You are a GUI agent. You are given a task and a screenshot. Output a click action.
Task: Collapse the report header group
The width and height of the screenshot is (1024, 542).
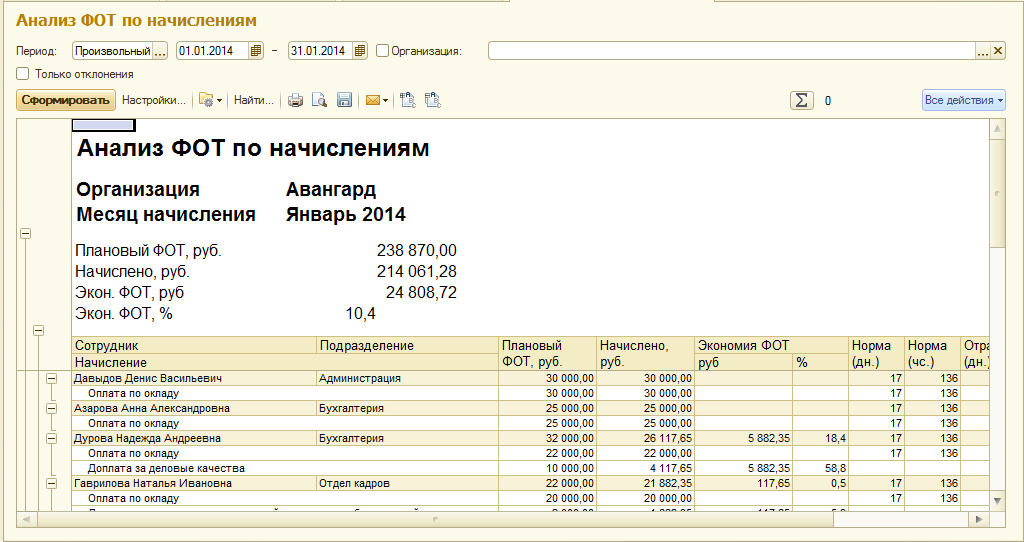pos(25,233)
